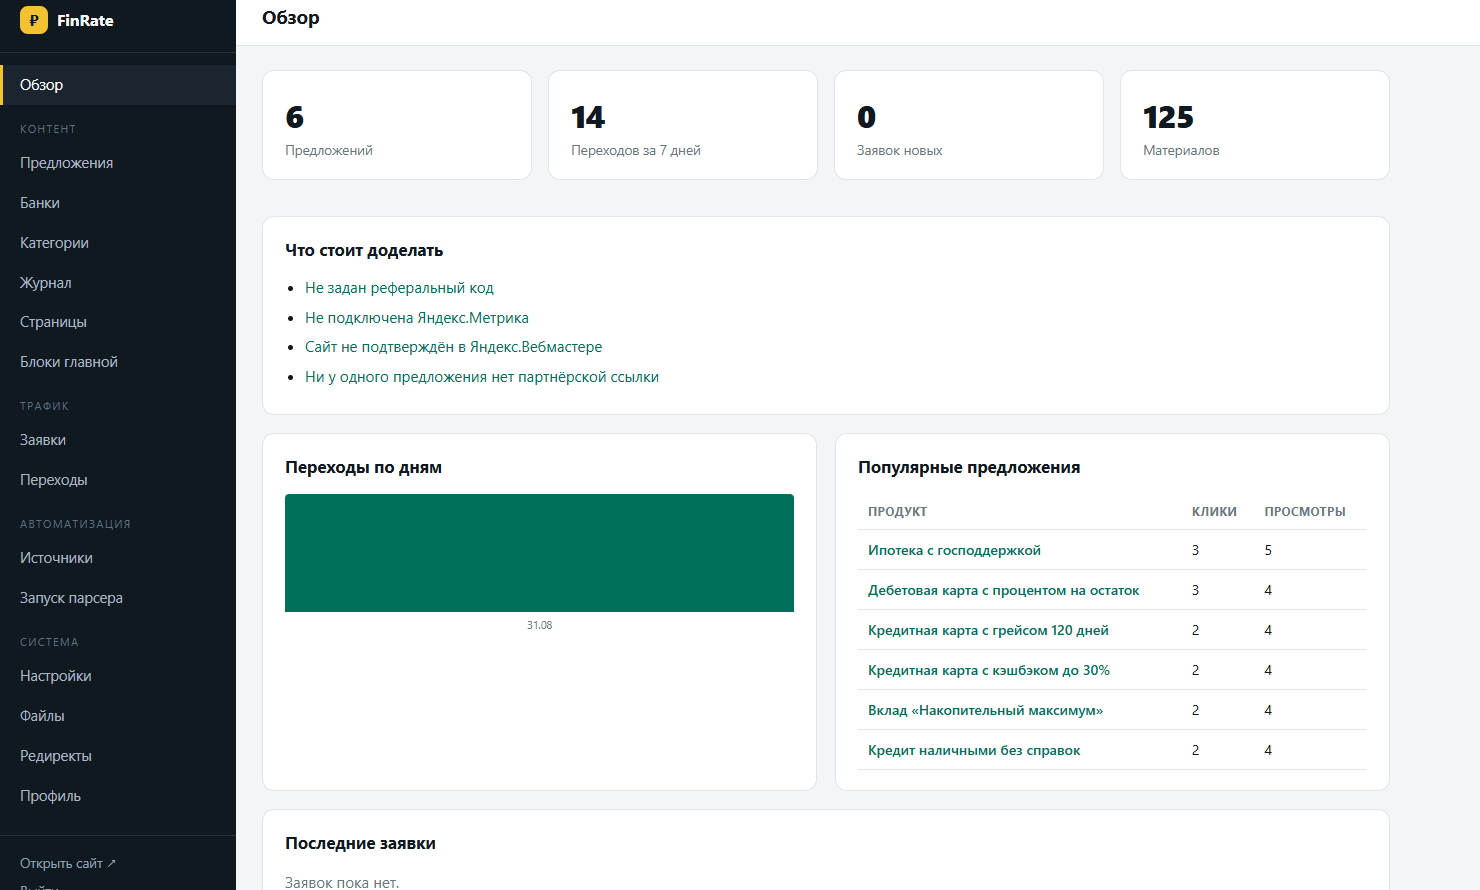Viewport: 1480px width, 890px height.
Task: Click clicks value 3 in Дебетовая карта row
Action: 1195,590
